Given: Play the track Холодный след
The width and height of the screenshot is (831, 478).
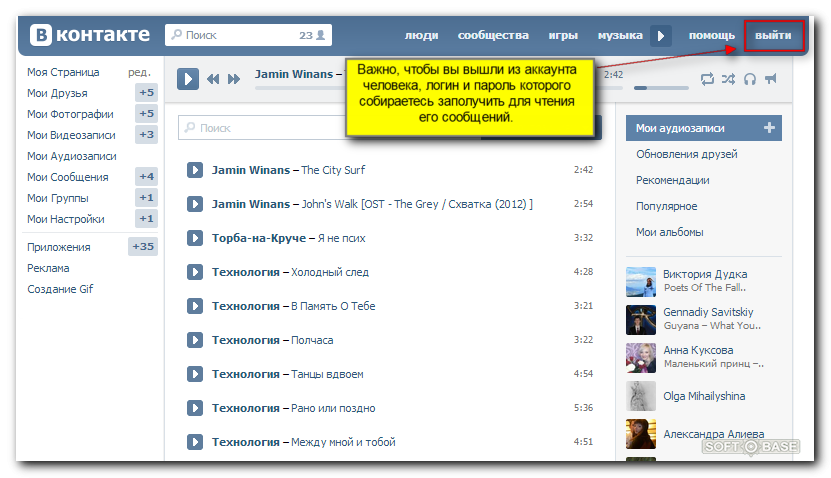Looking at the screenshot, I should pos(195,272).
